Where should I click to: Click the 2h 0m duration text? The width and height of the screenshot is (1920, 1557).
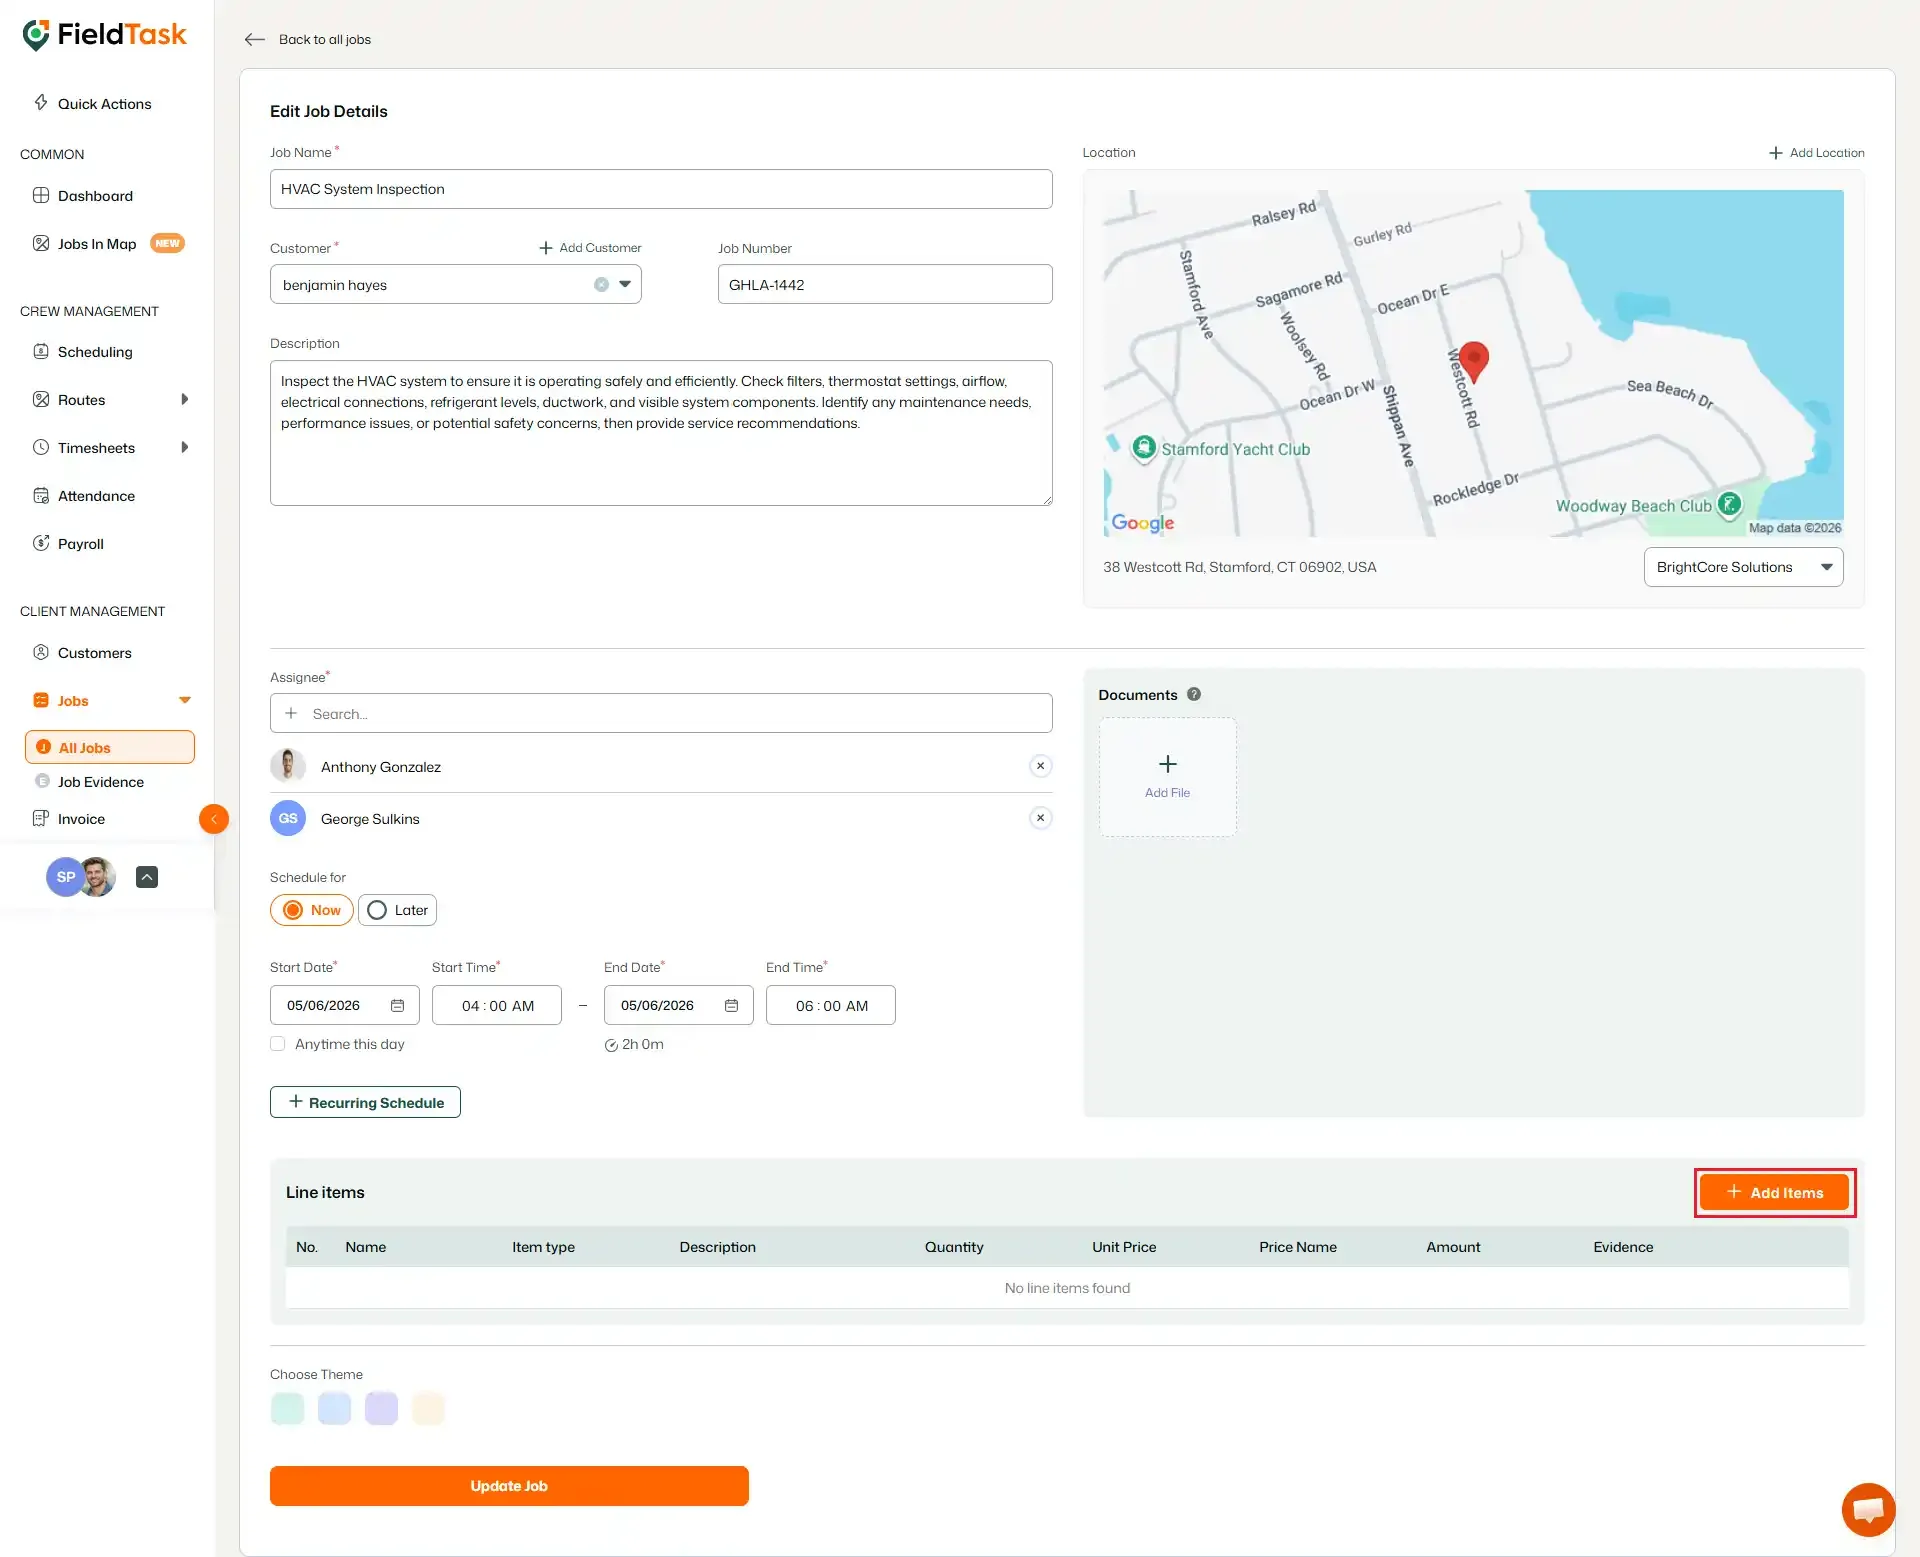(x=642, y=1044)
